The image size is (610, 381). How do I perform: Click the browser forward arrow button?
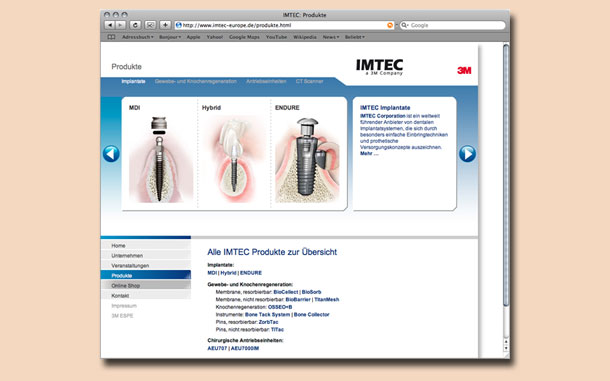tap(121, 25)
